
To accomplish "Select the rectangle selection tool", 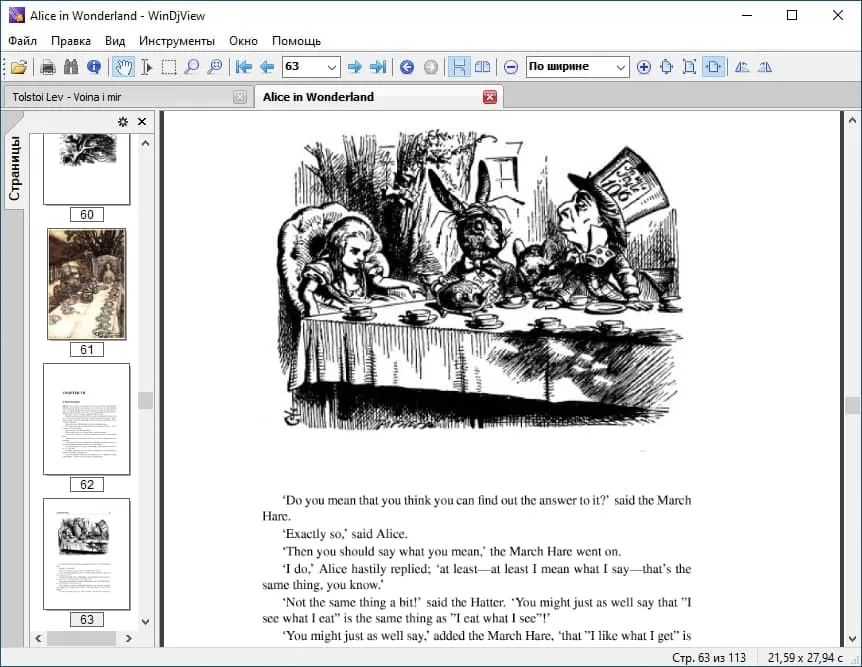I will pos(169,67).
